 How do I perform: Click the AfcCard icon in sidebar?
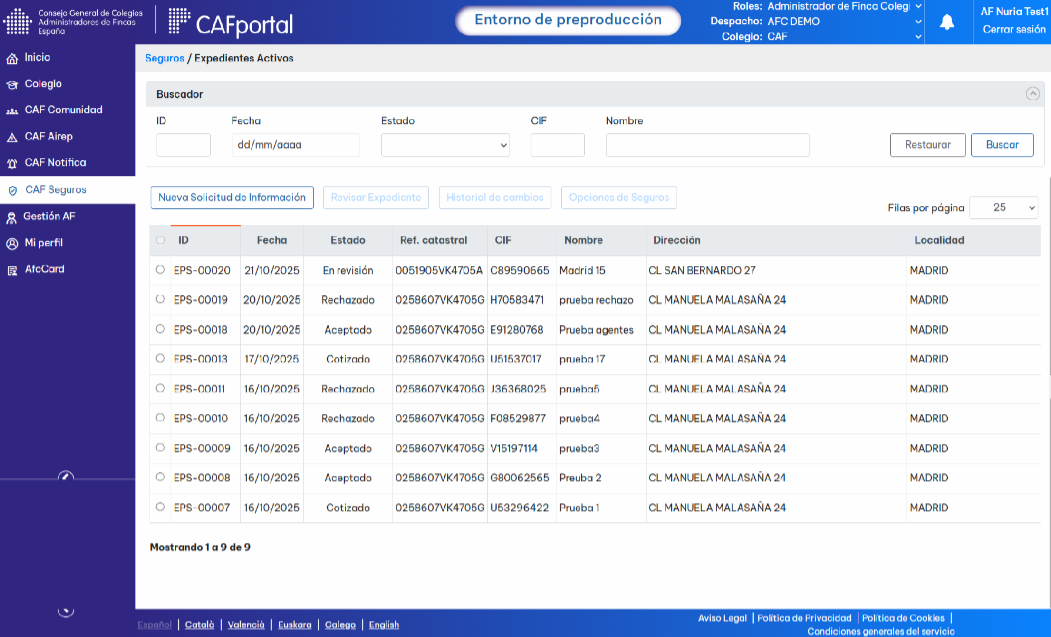coord(12,270)
